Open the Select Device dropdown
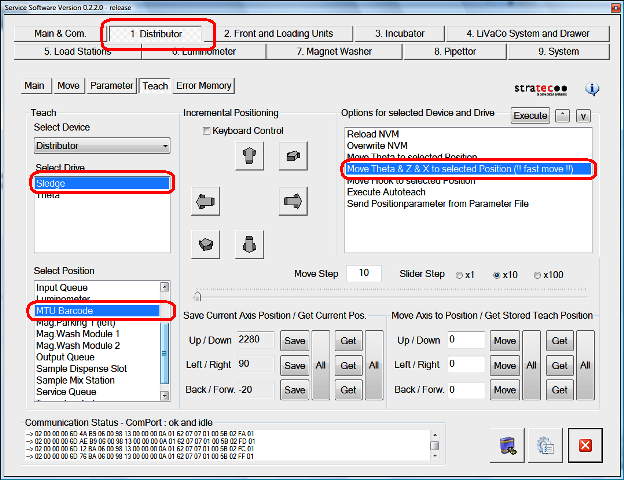 pyautogui.click(x=101, y=147)
